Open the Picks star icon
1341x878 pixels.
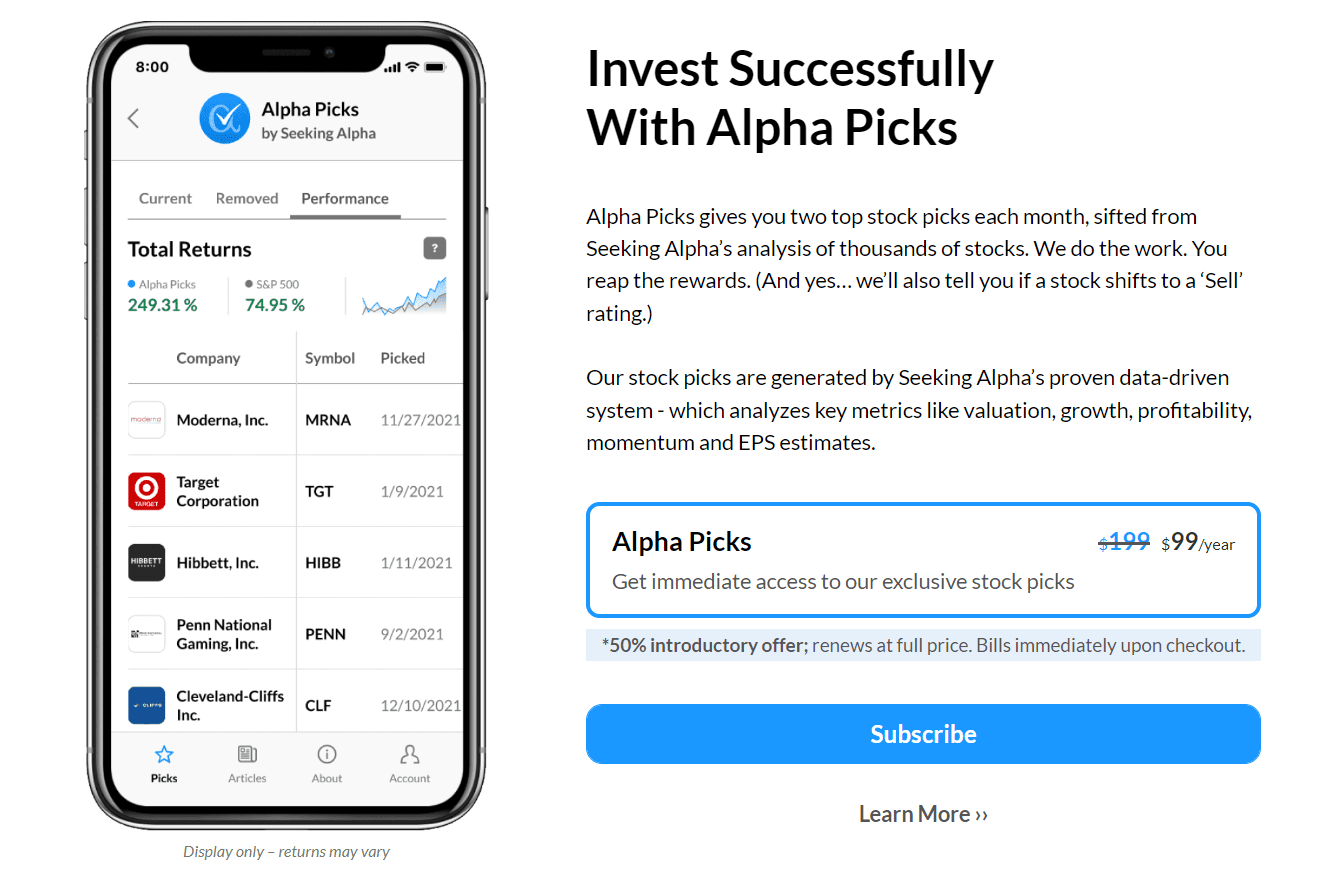(164, 755)
